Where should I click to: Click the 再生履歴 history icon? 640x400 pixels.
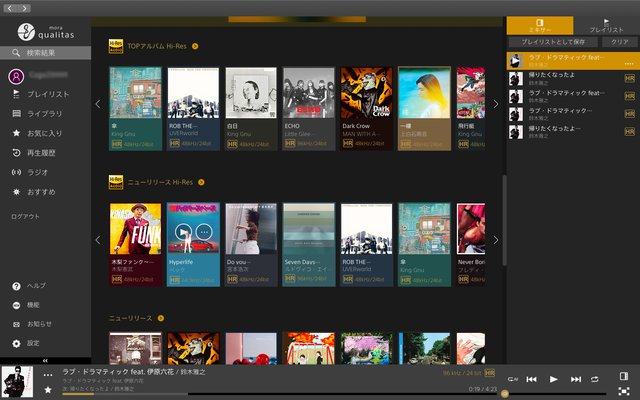click(16, 153)
